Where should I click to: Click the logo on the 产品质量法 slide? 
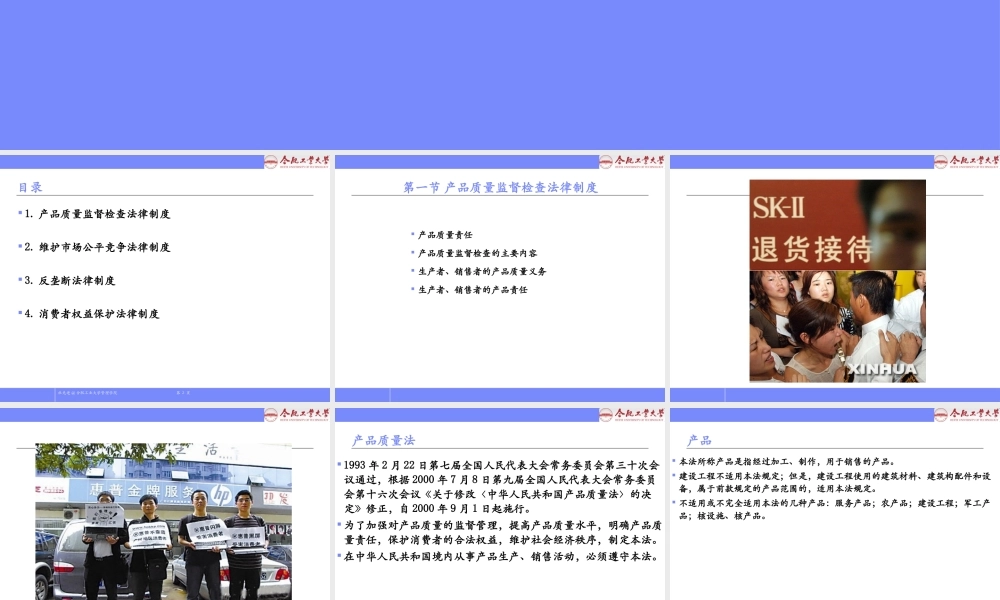pyautogui.click(x=631, y=414)
